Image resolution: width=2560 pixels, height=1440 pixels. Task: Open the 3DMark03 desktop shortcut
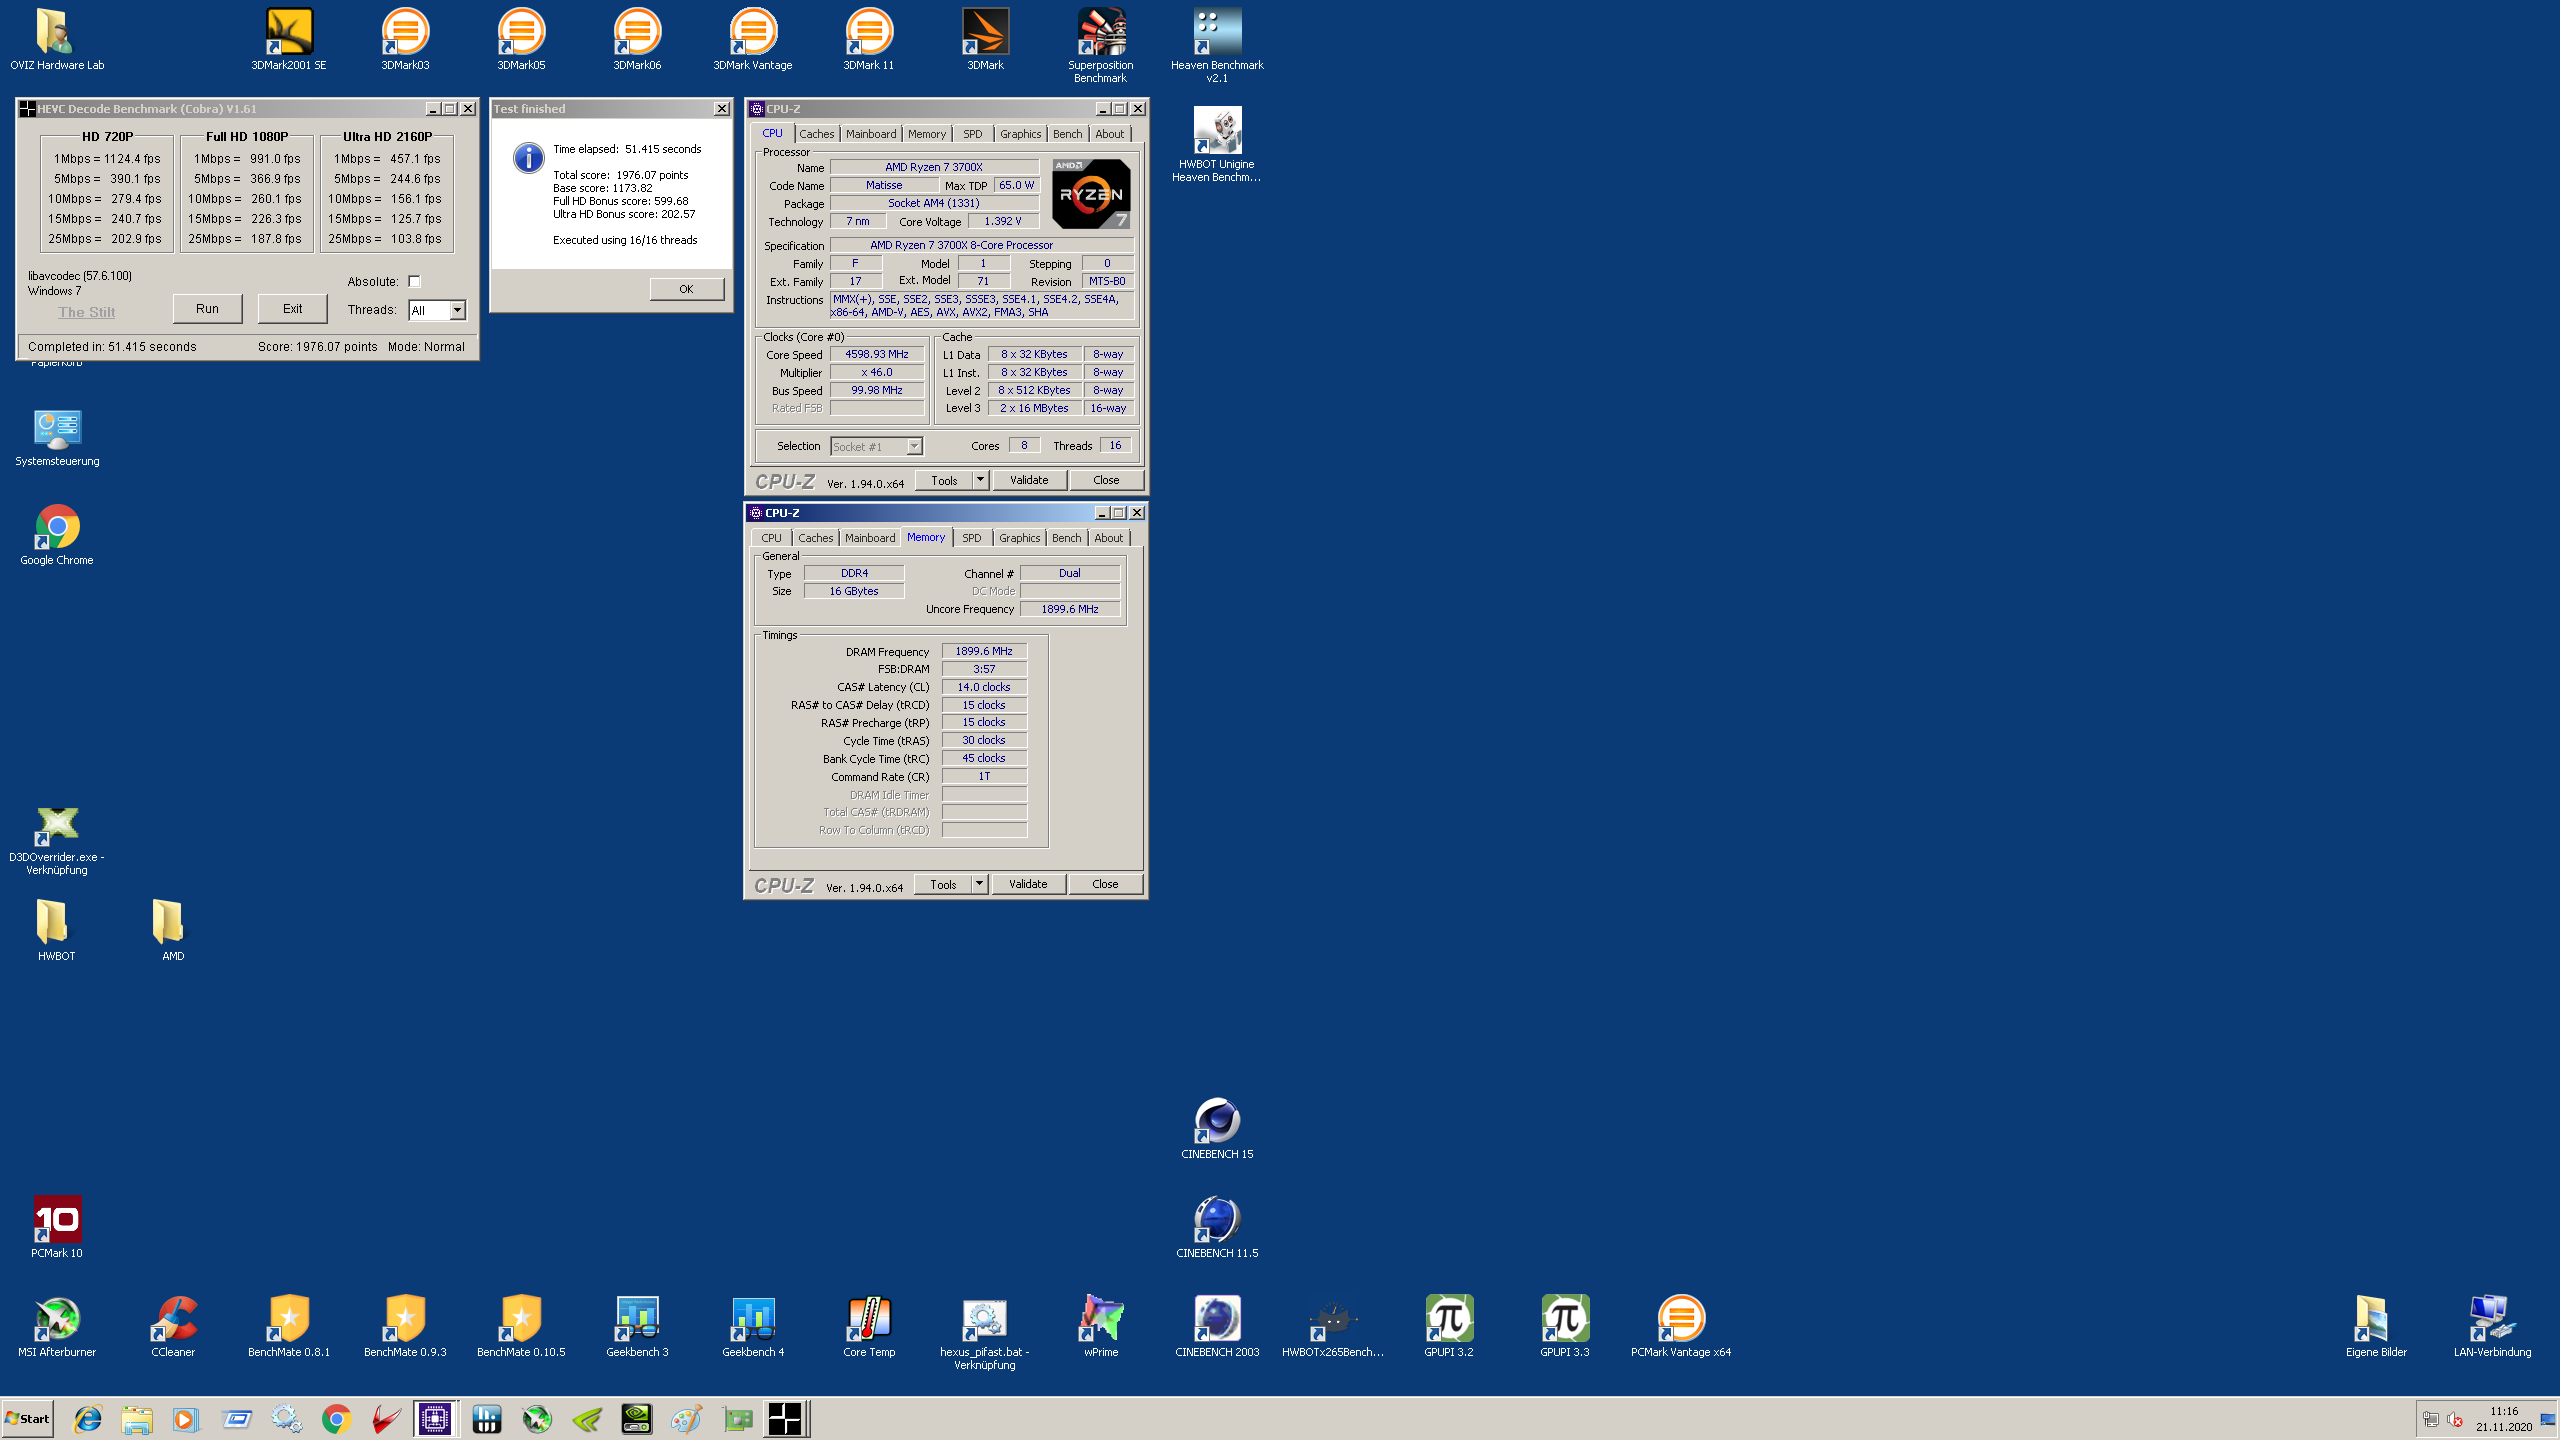405,40
